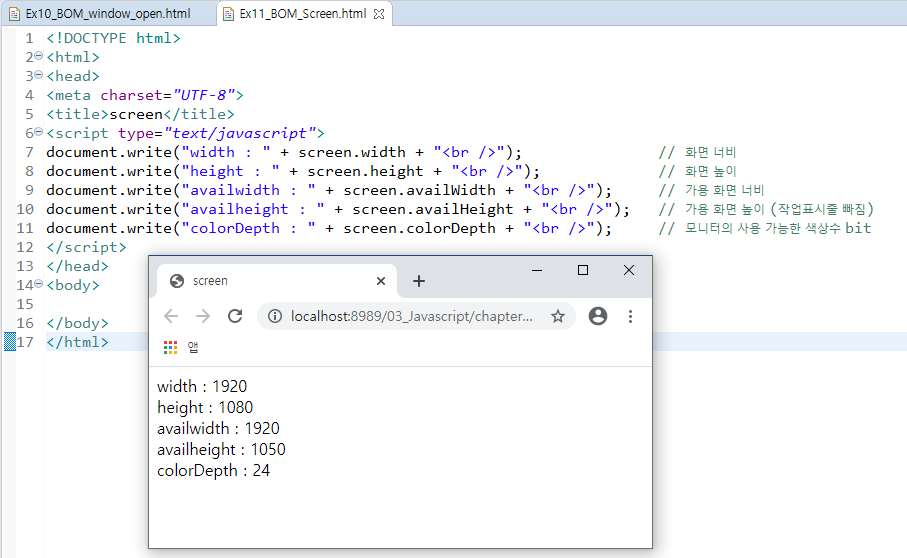Click 'screen.colorDepth' in line 11
907x558 pixels.
point(419,228)
